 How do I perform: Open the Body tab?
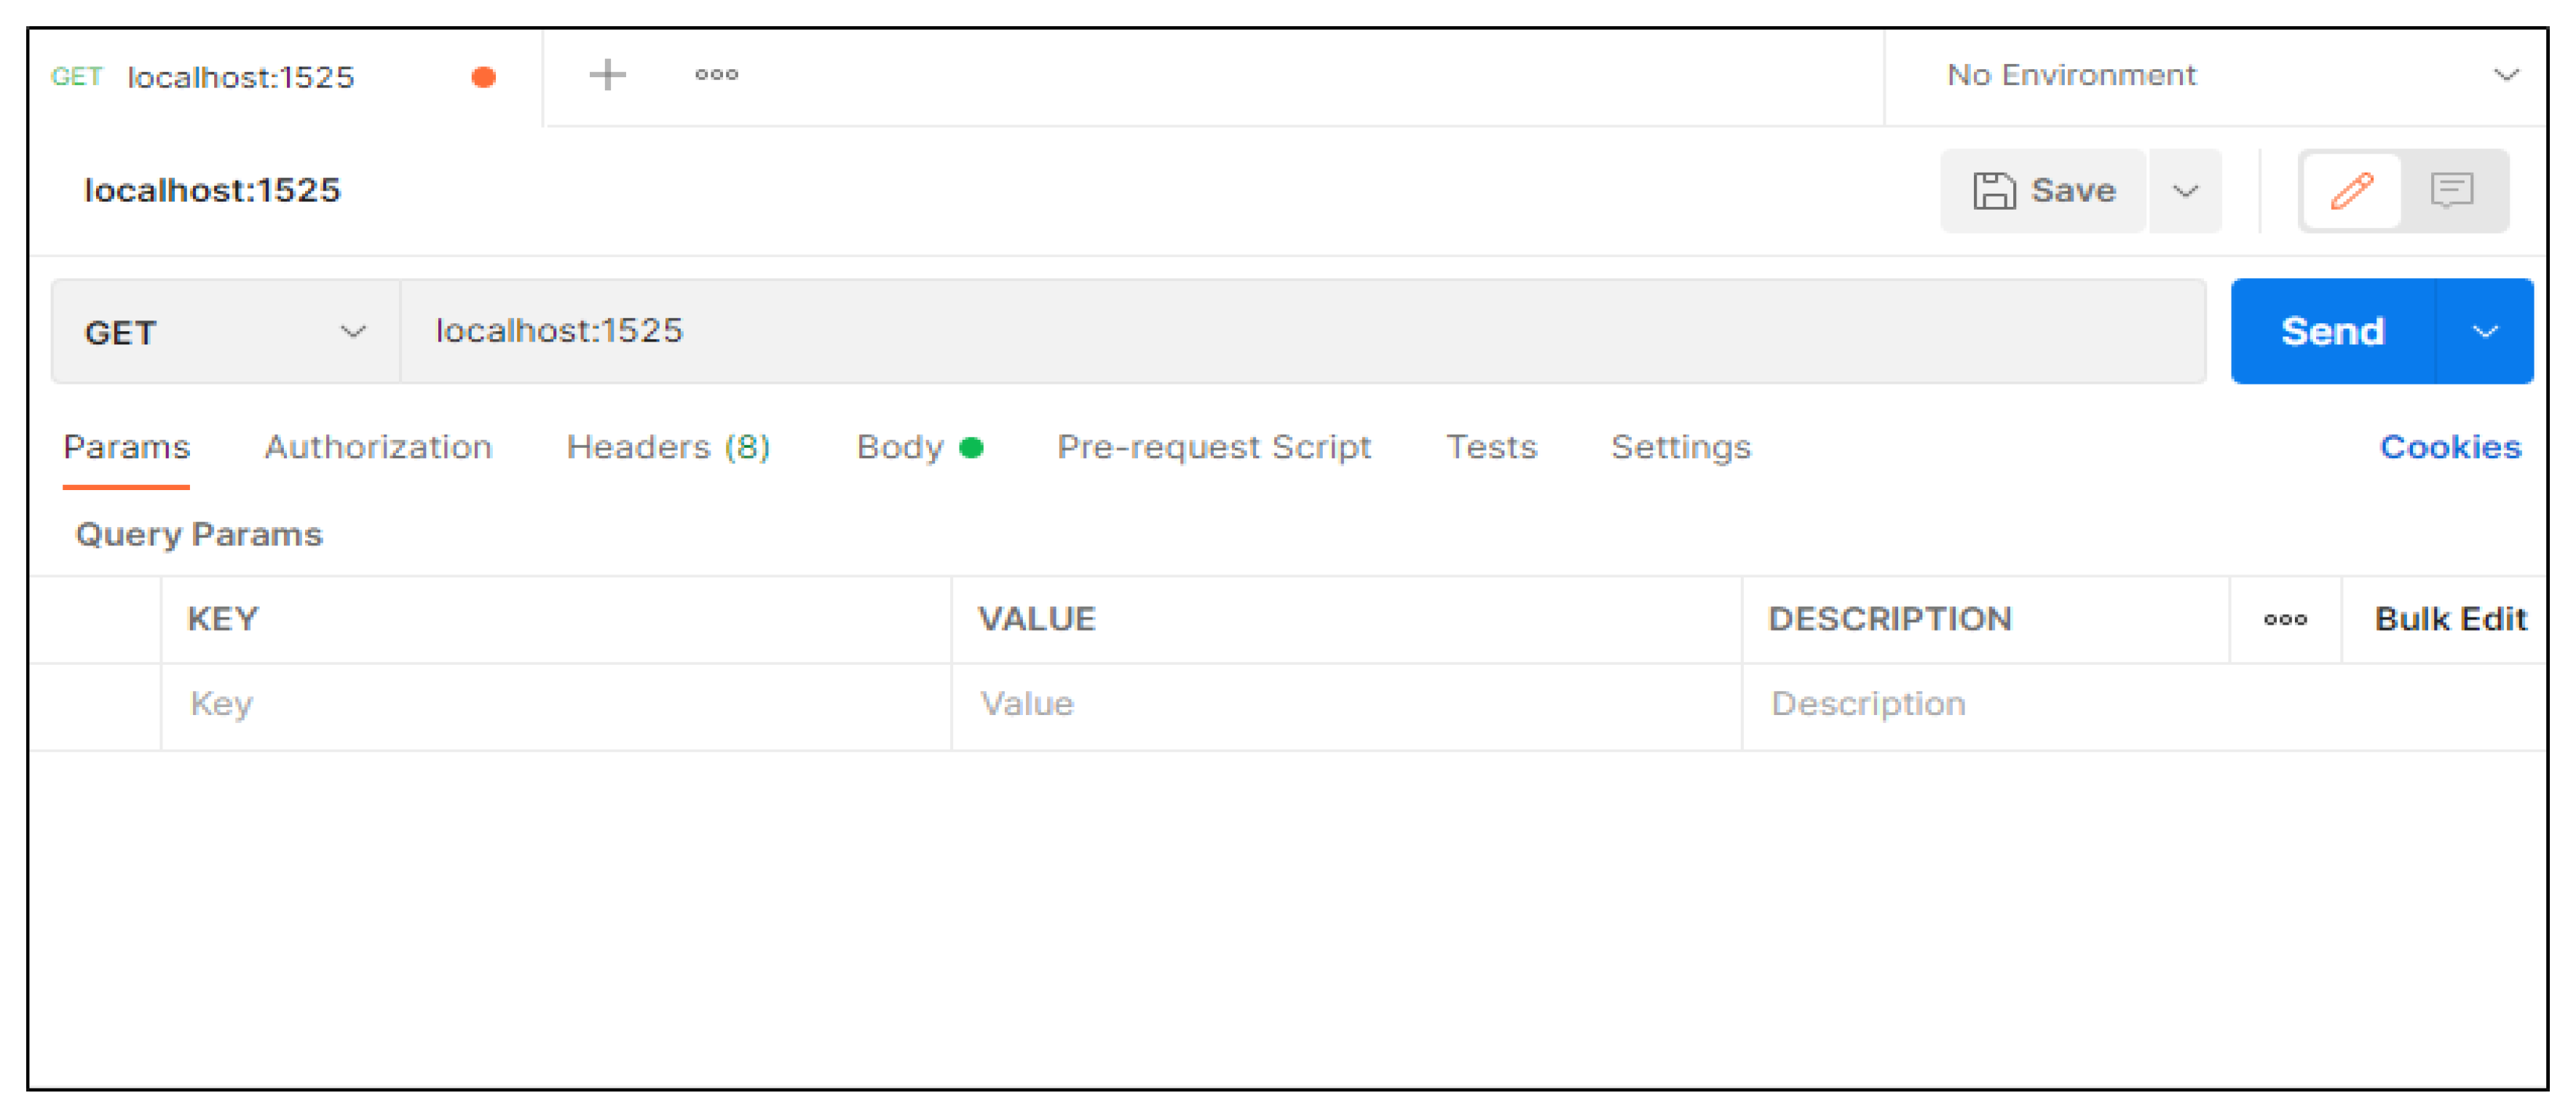900,447
